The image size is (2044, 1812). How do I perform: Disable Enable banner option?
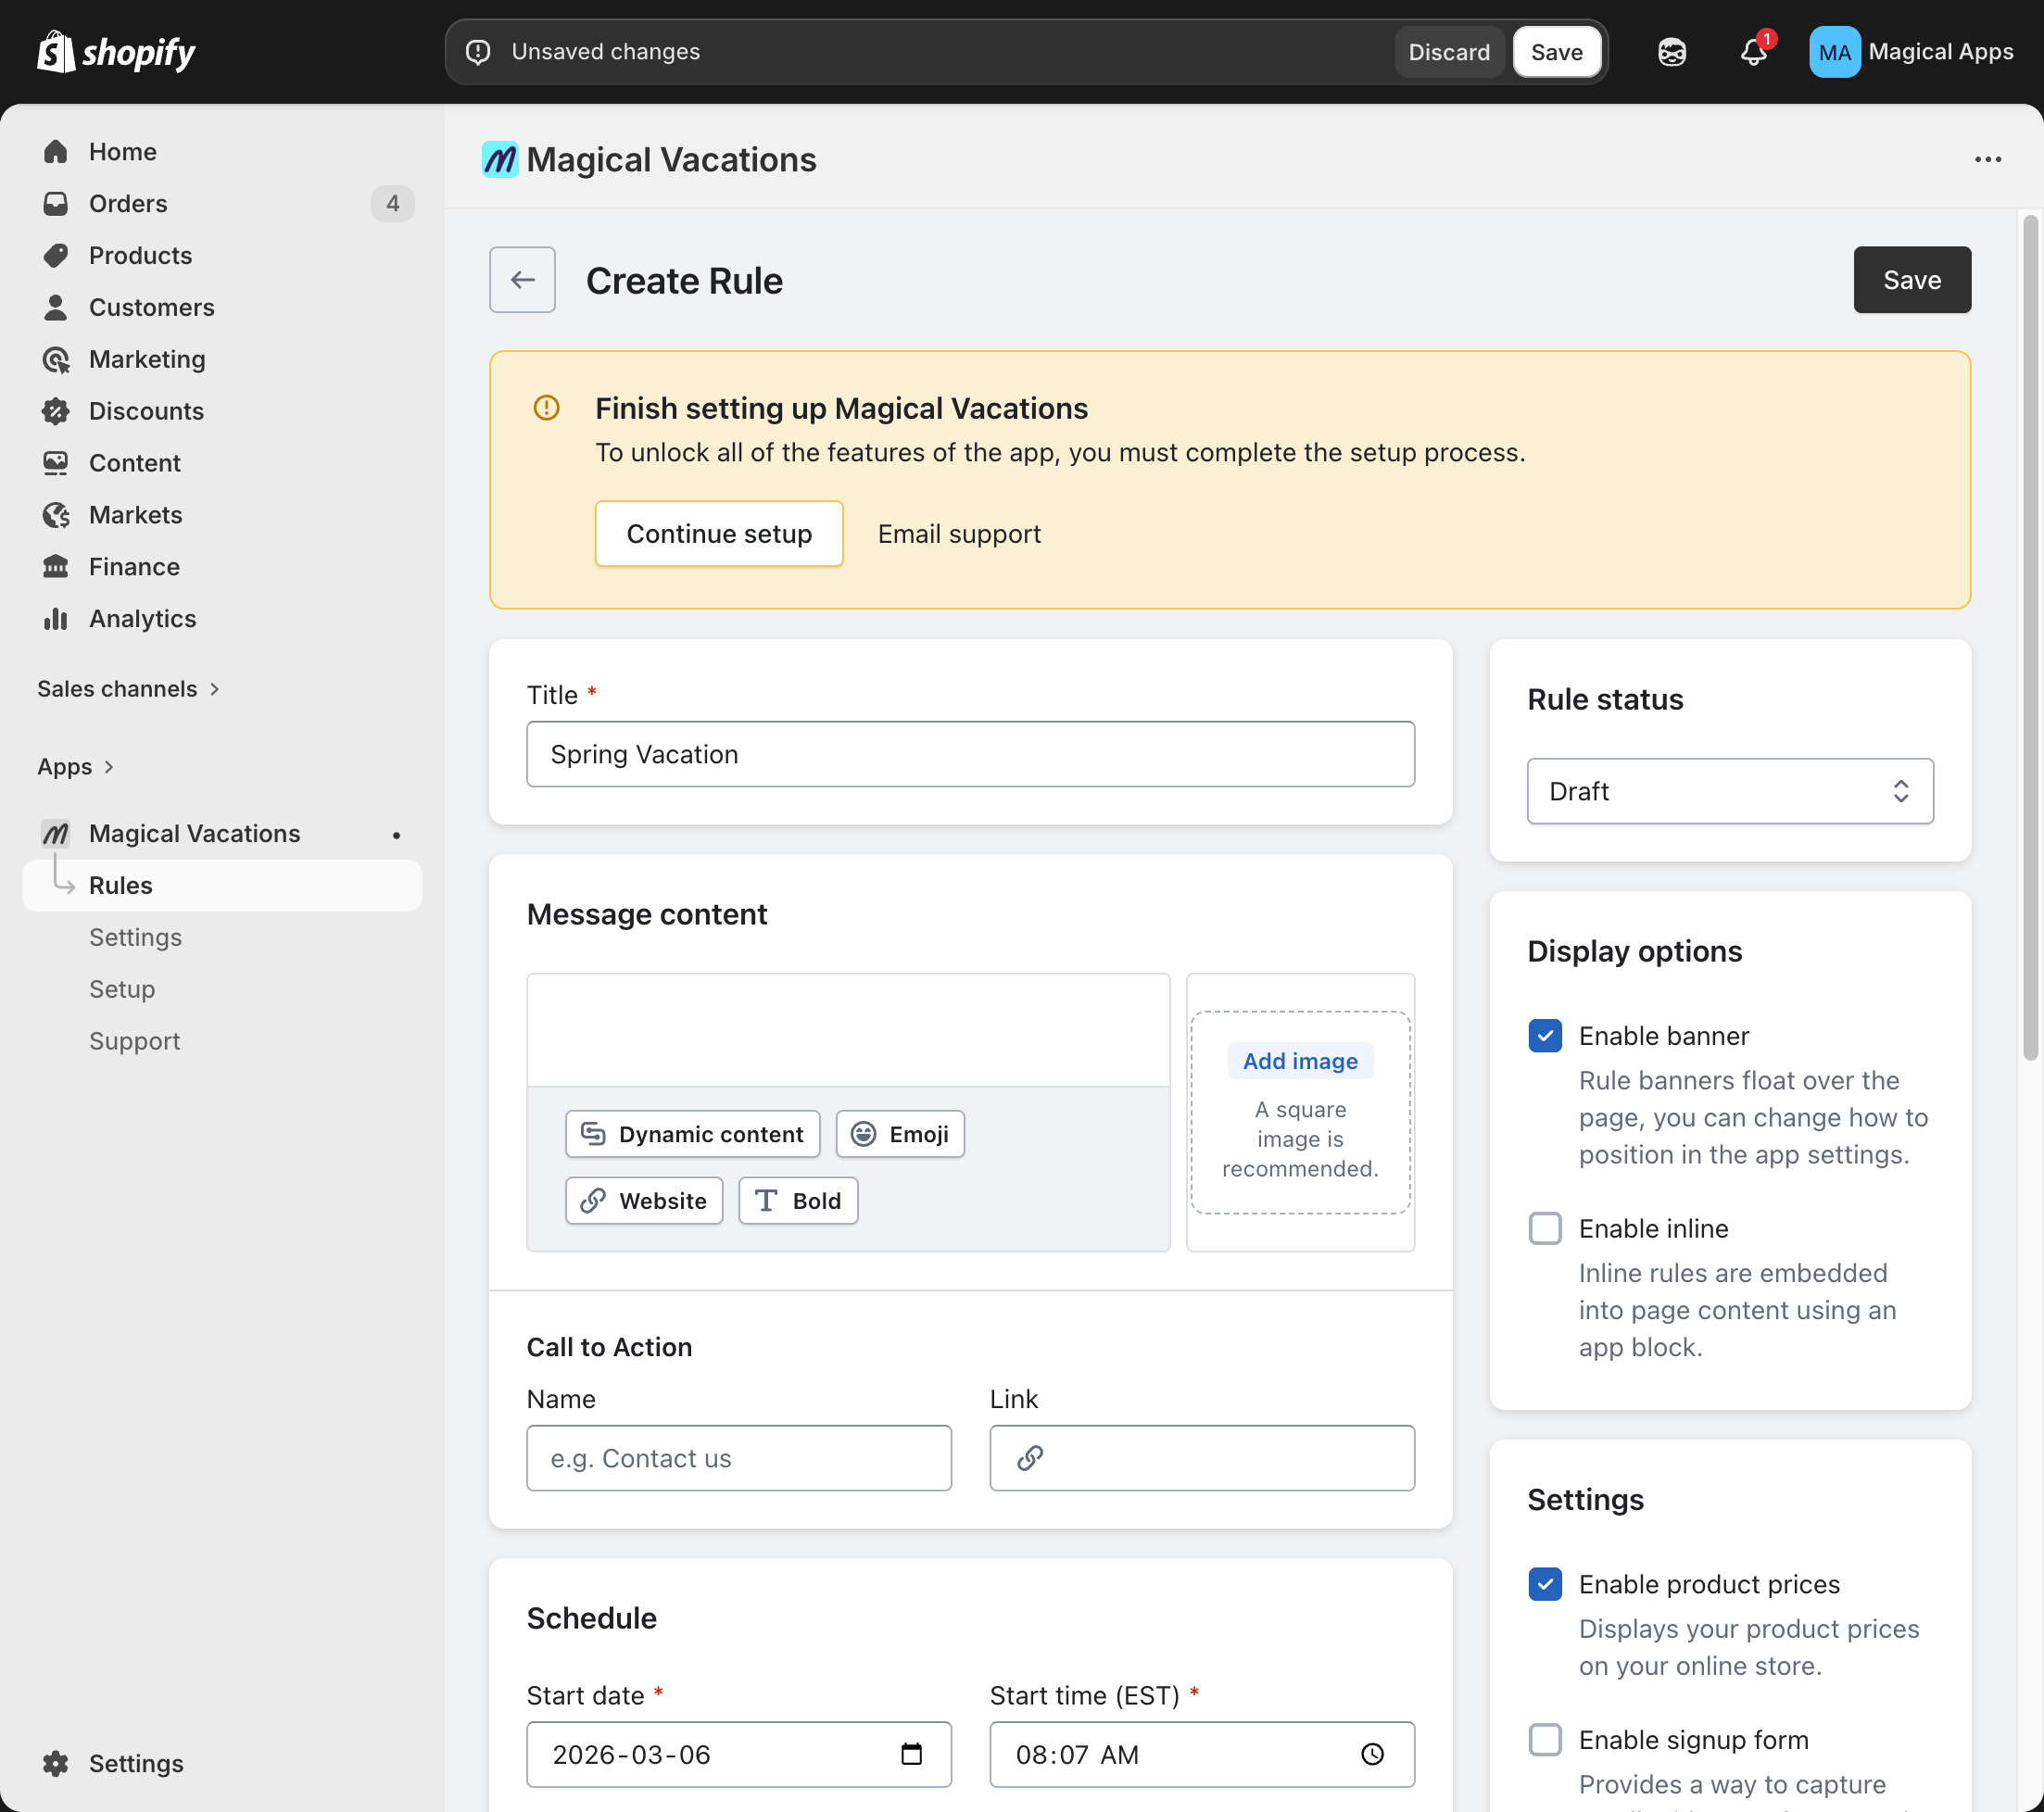click(x=1545, y=1036)
